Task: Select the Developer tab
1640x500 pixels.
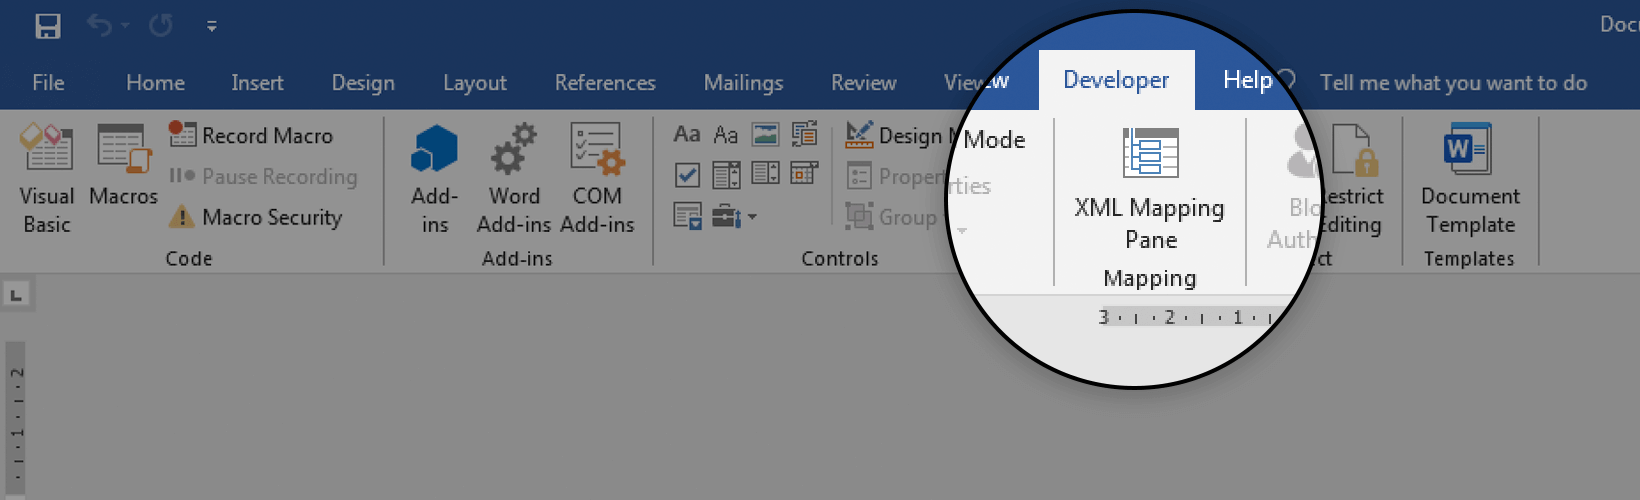Action: pos(1116,80)
